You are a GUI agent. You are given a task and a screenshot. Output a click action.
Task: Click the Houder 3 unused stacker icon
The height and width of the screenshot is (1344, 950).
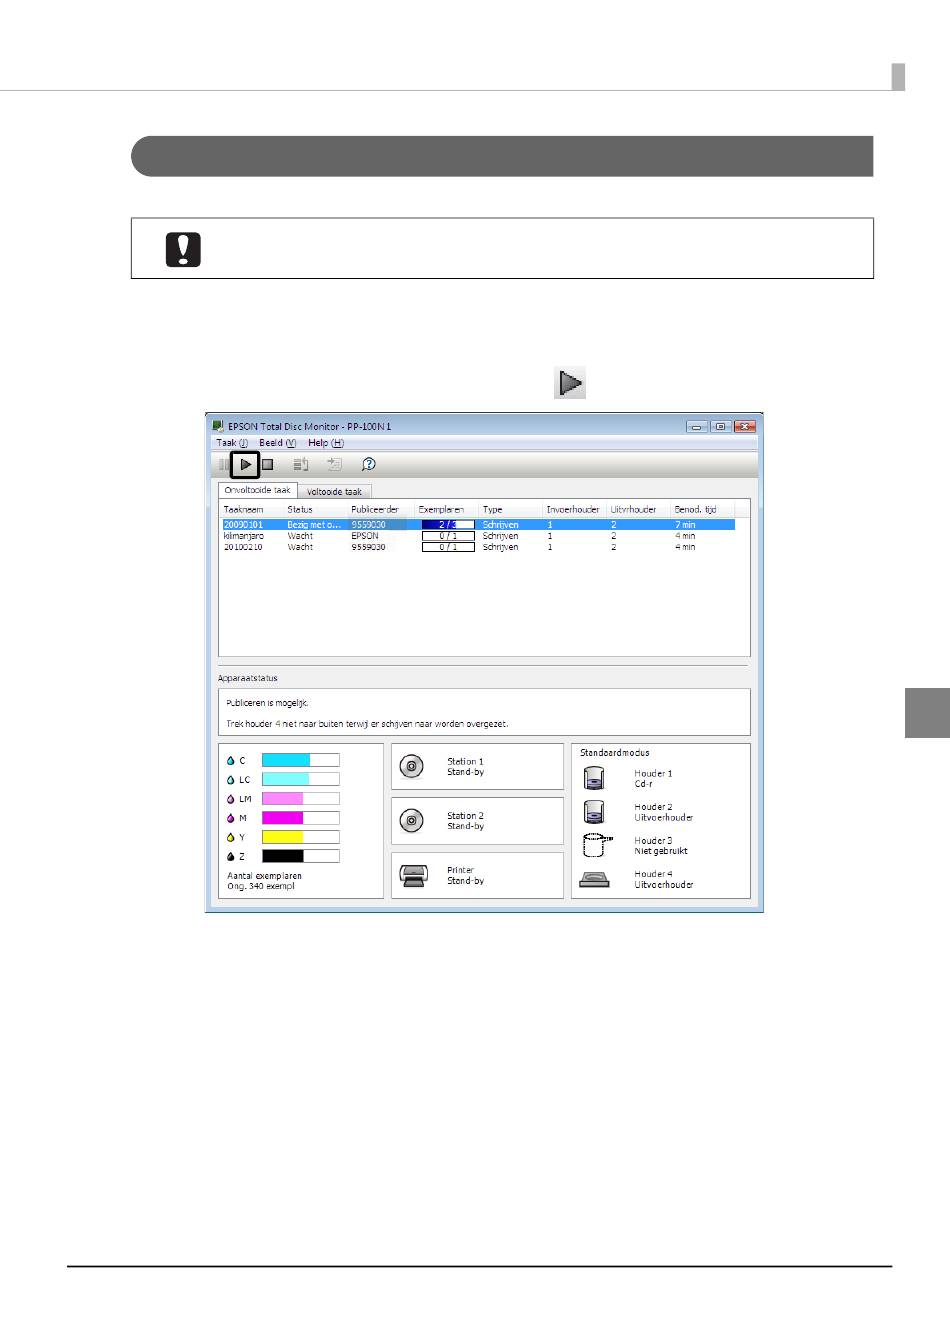pos(595,845)
